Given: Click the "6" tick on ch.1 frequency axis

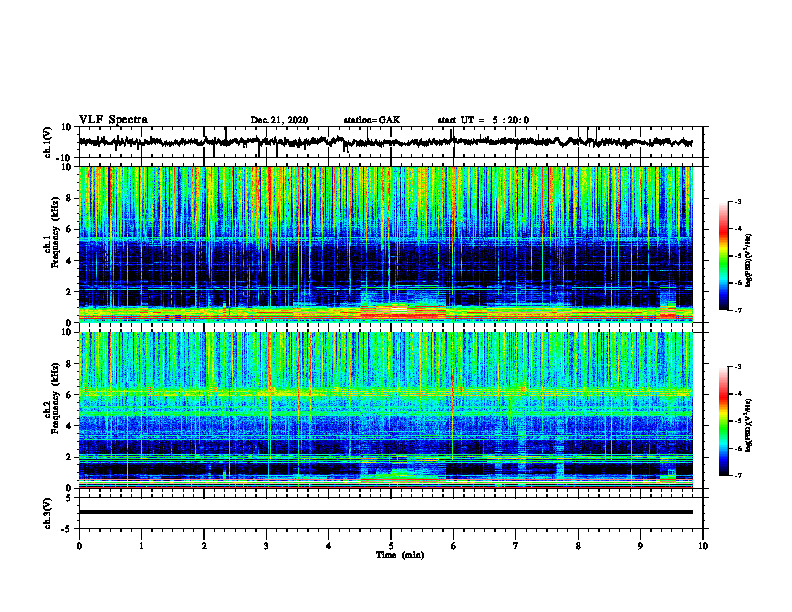Looking at the screenshot, I should pos(69,230).
